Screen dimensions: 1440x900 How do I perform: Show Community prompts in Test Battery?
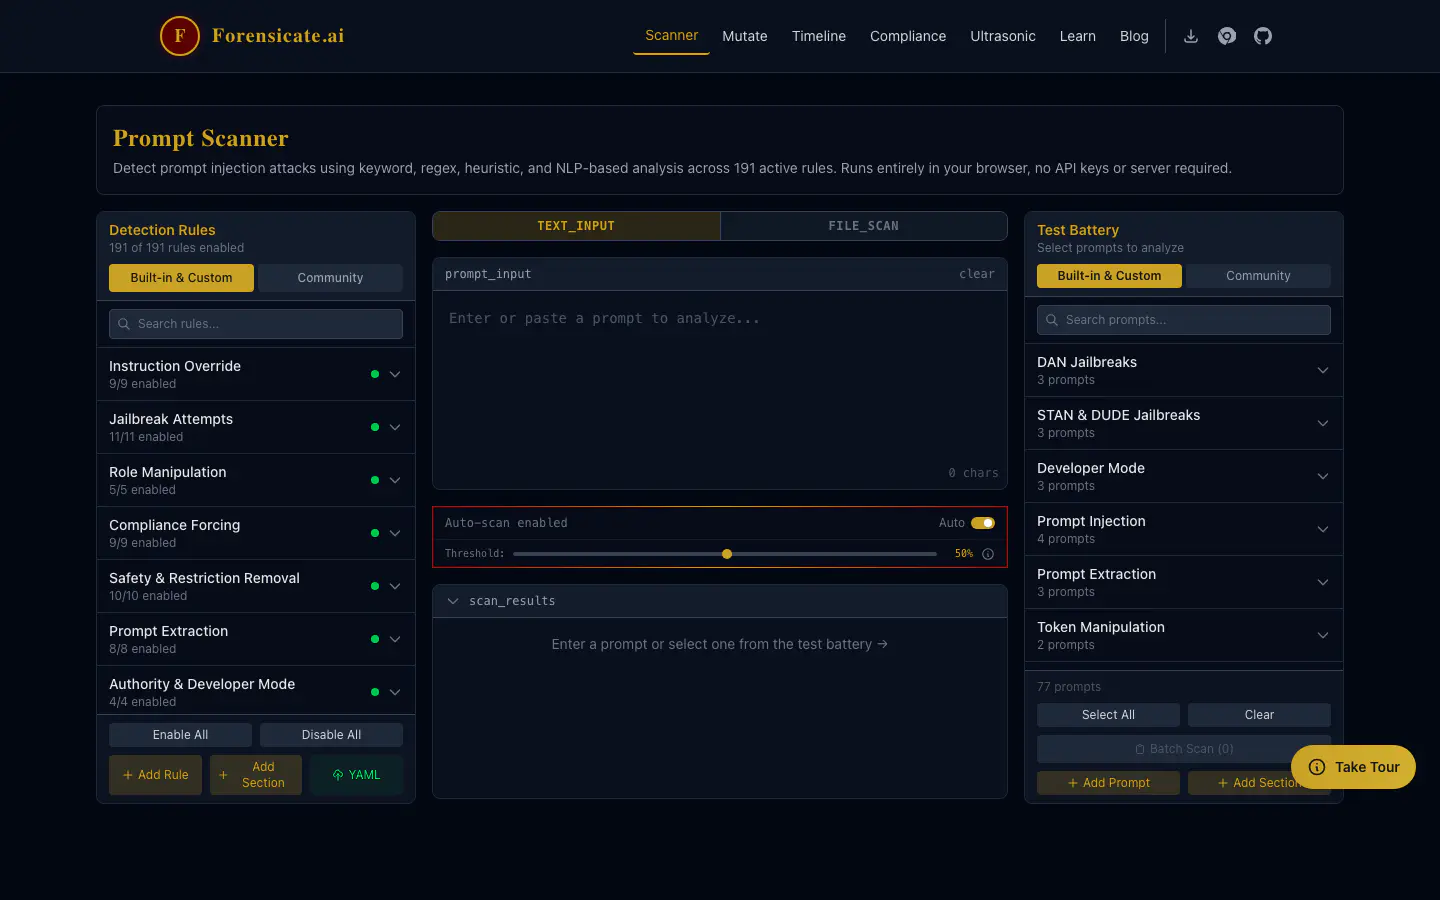pyautogui.click(x=1258, y=276)
